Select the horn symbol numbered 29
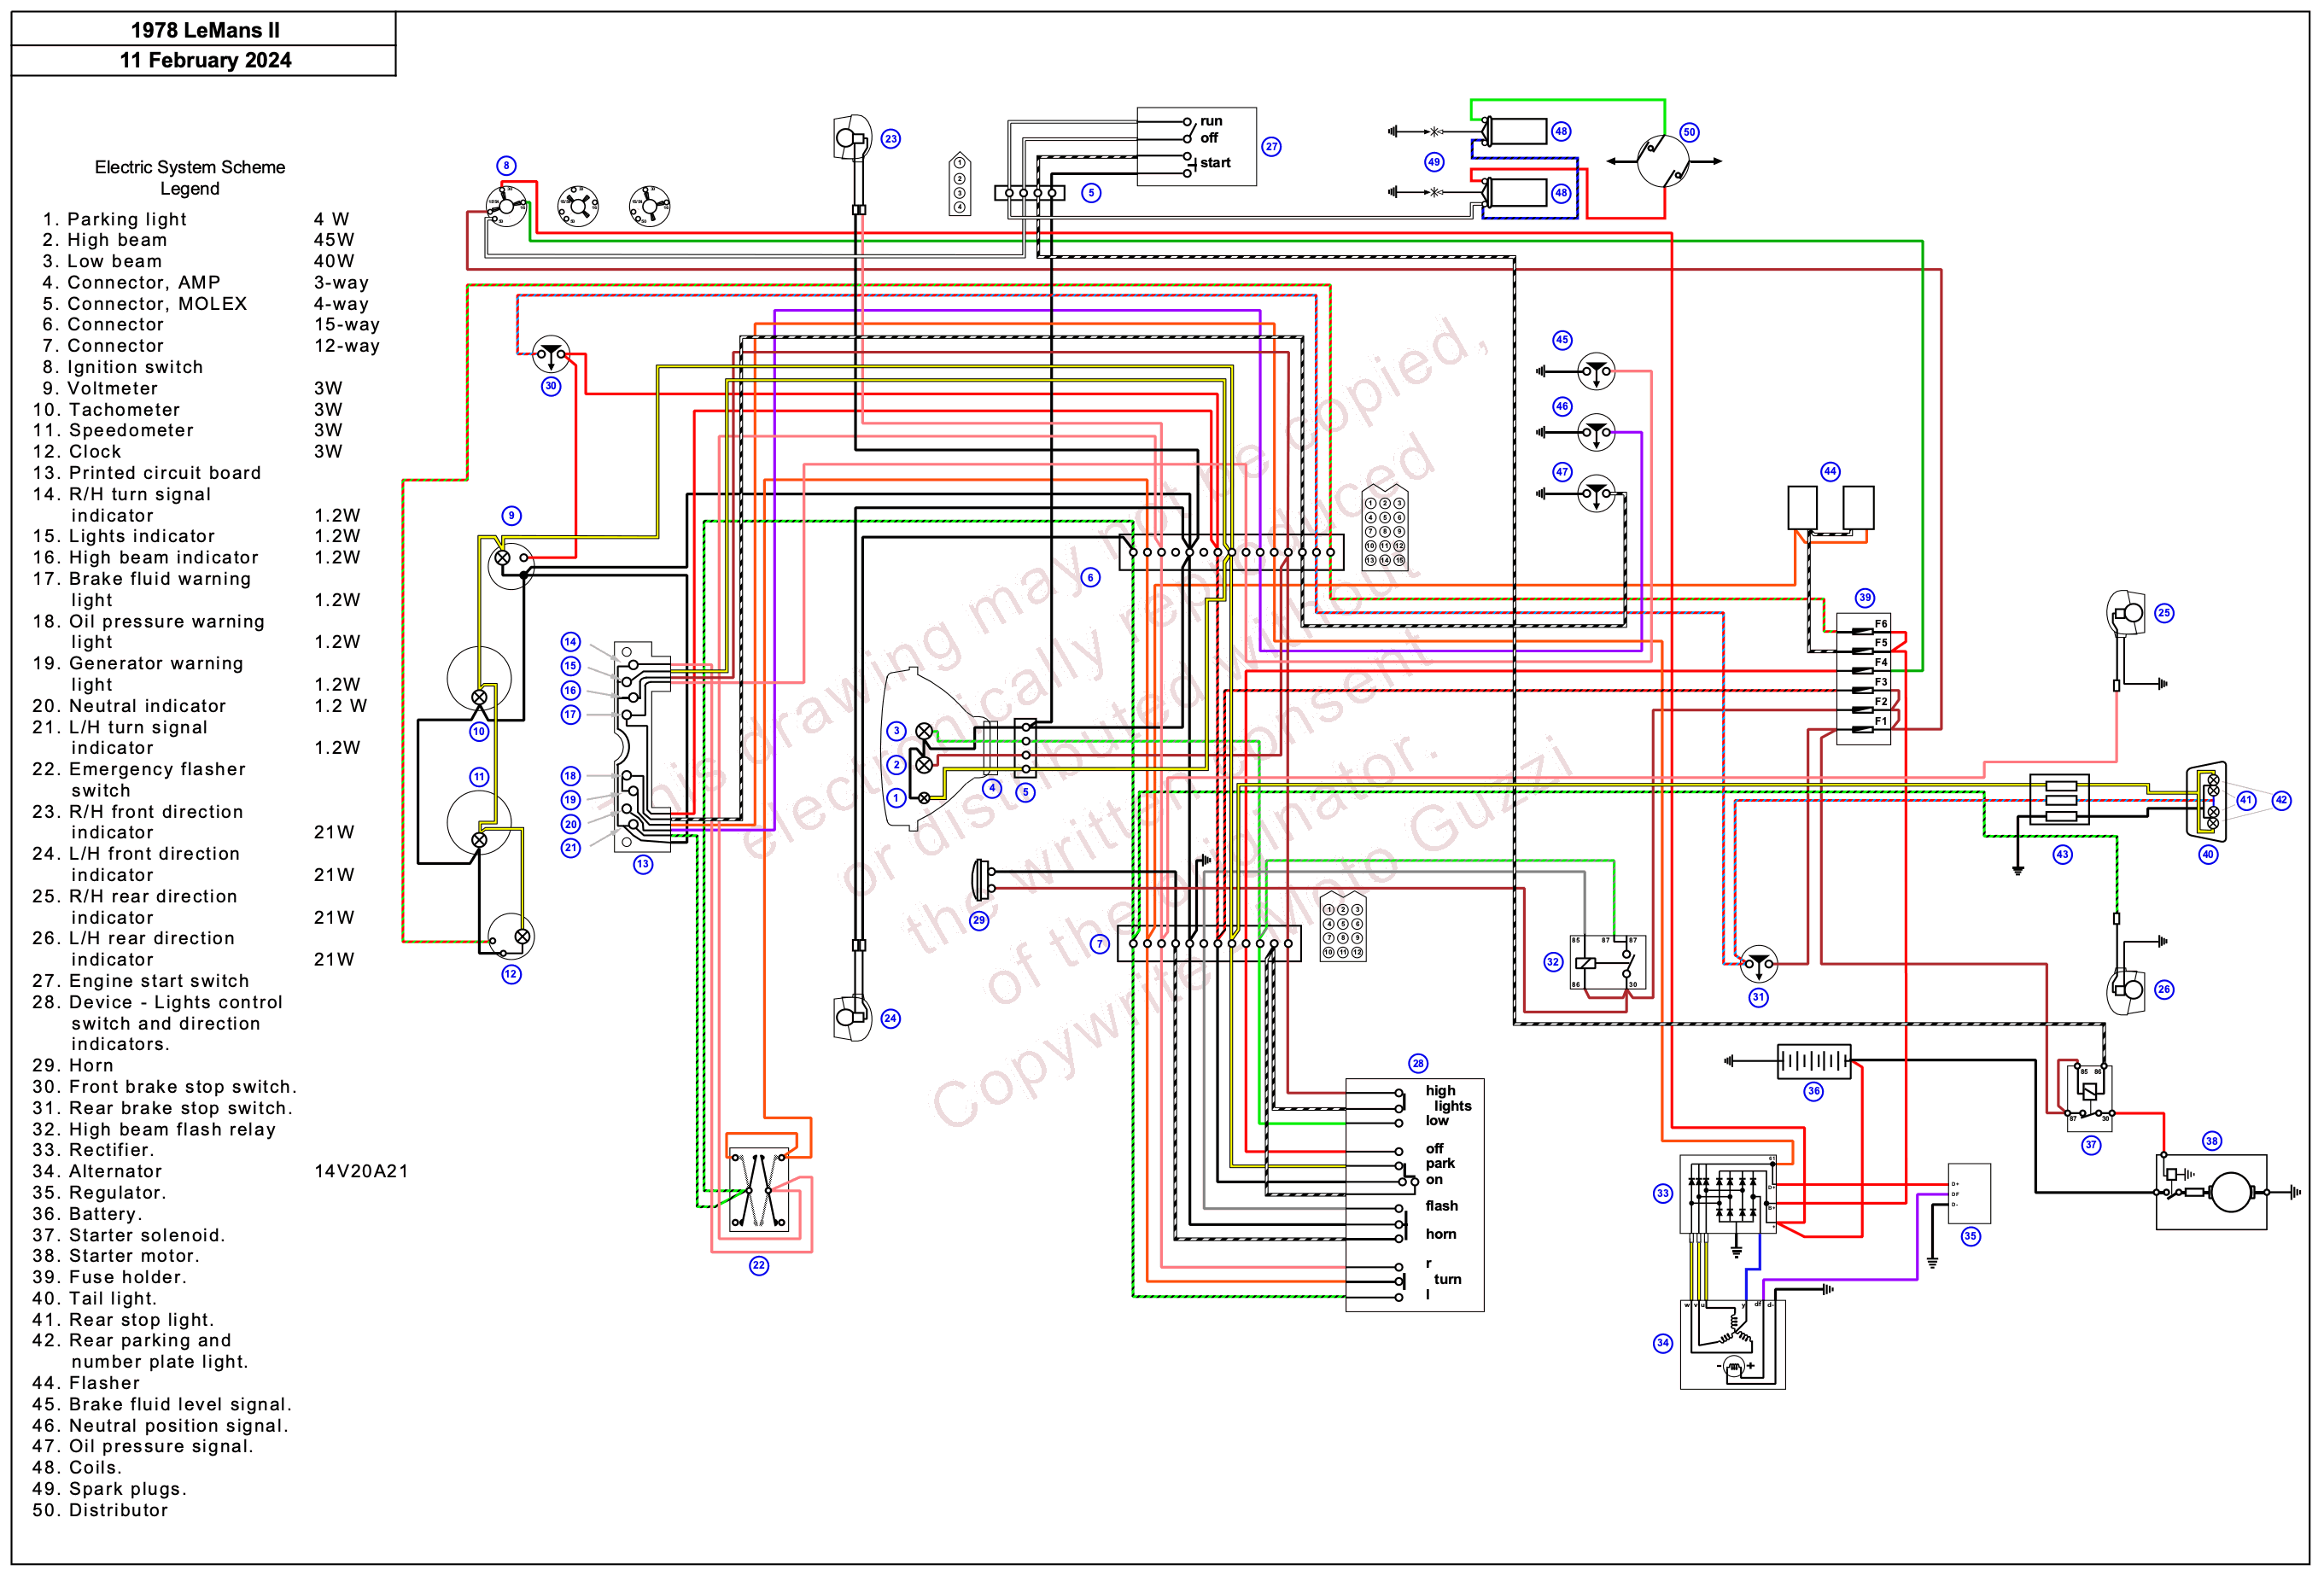Viewport: 2324px width, 1576px height. click(984, 880)
